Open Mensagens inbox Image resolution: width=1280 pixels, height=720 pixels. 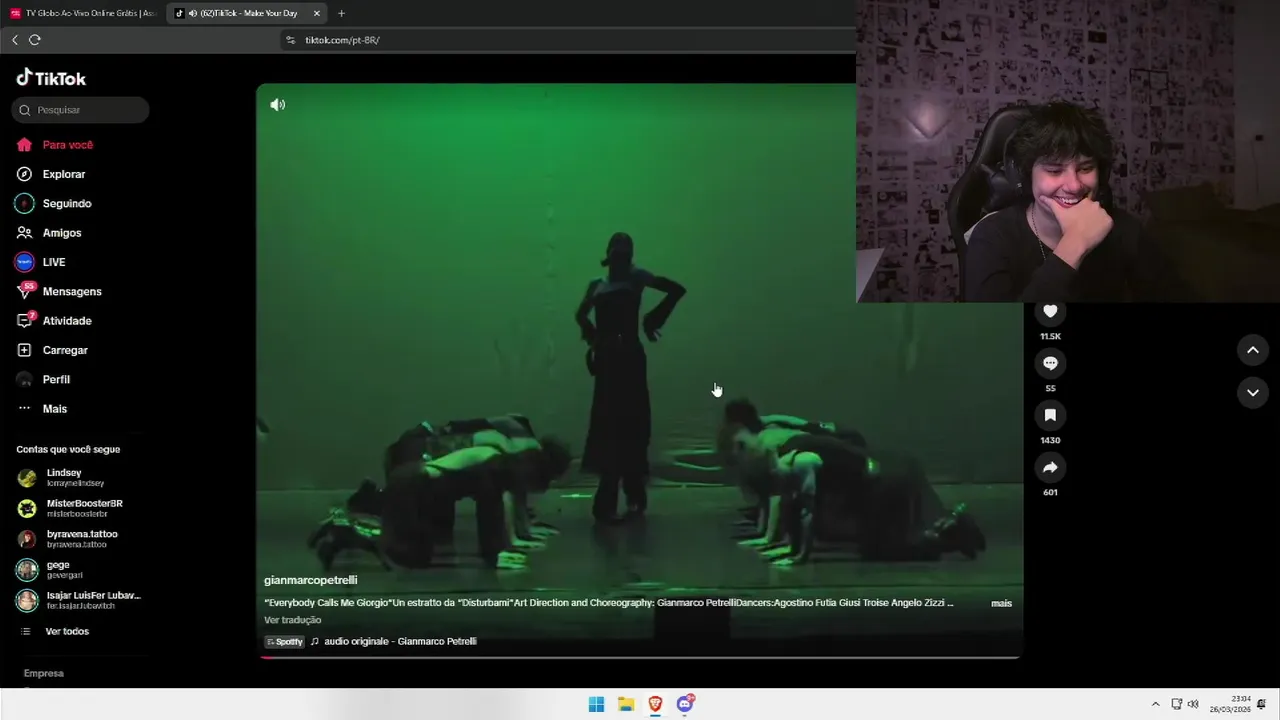coord(72,291)
